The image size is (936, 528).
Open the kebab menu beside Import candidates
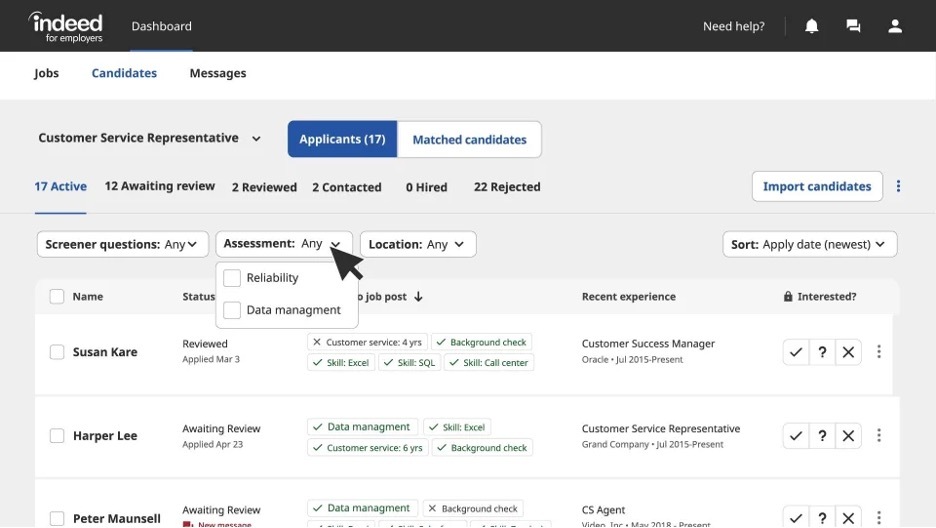pos(898,186)
